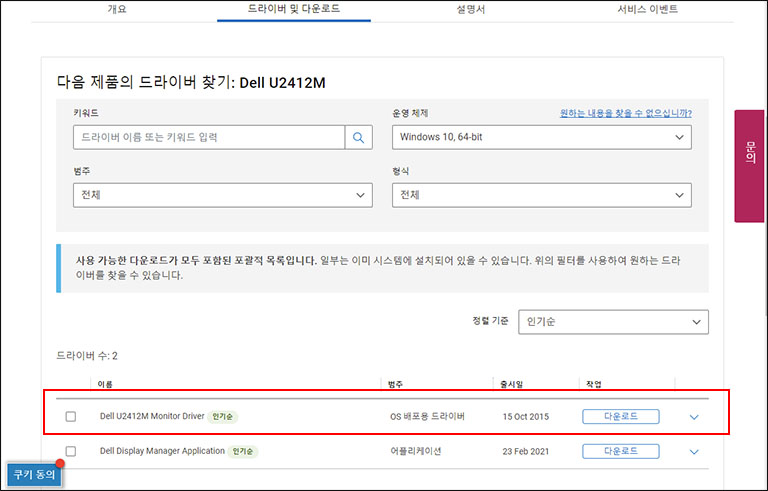Open the 정렬 기준 sort dropdown showing 인기순

pyautogui.click(x=613, y=322)
